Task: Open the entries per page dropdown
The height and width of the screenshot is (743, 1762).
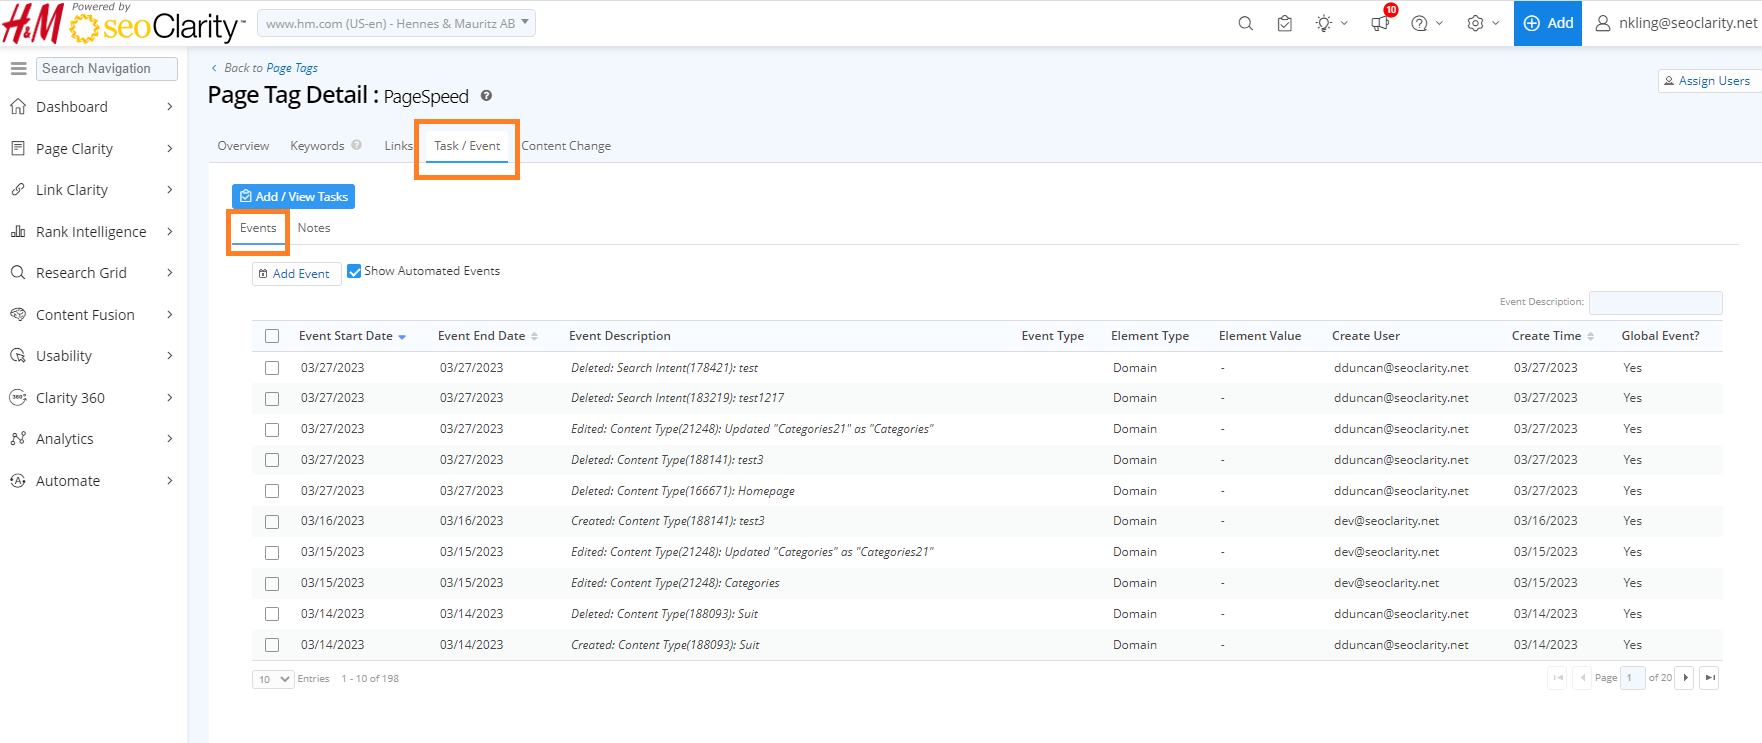Action: point(272,679)
